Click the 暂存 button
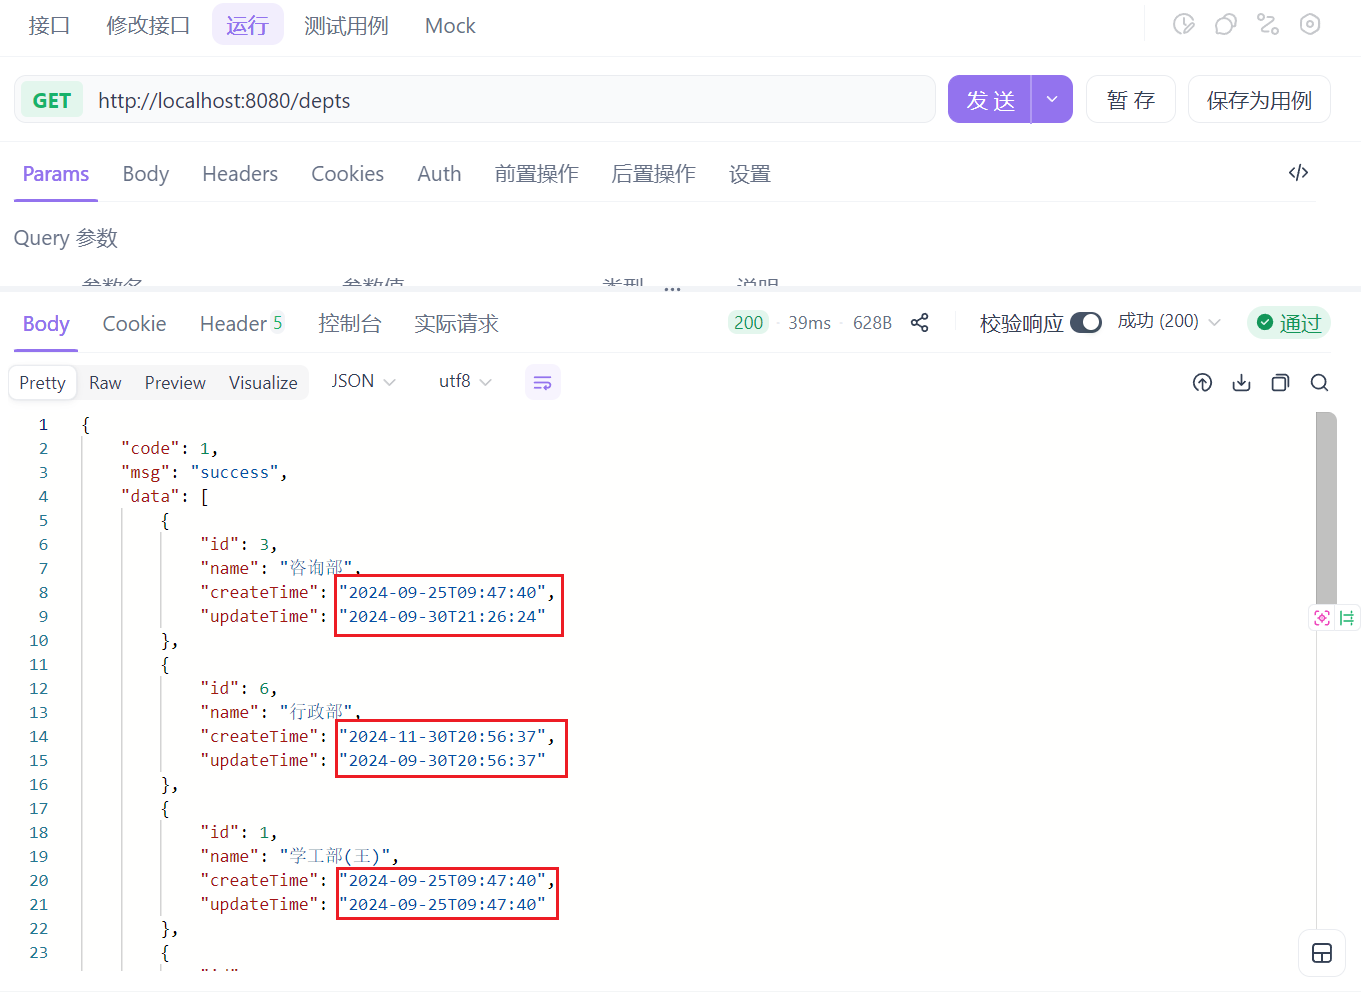This screenshot has width=1361, height=992. click(x=1131, y=99)
